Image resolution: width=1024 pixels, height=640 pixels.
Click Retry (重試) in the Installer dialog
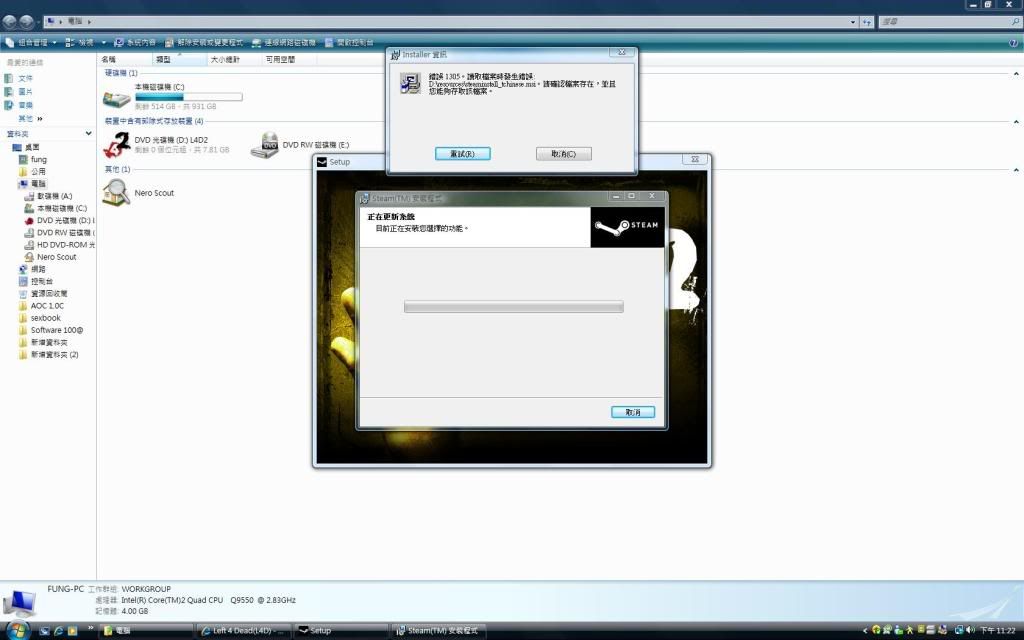[462, 153]
